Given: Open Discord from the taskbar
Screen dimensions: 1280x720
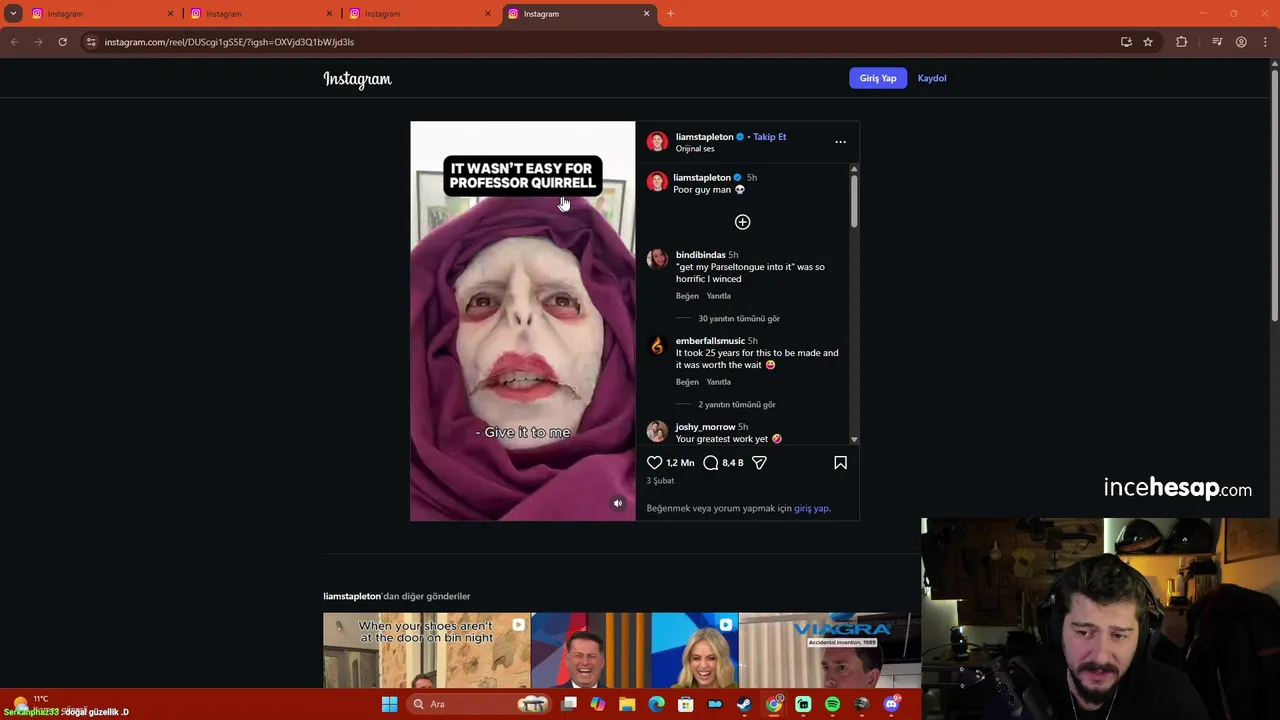Looking at the screenshot, I should 891,704.
